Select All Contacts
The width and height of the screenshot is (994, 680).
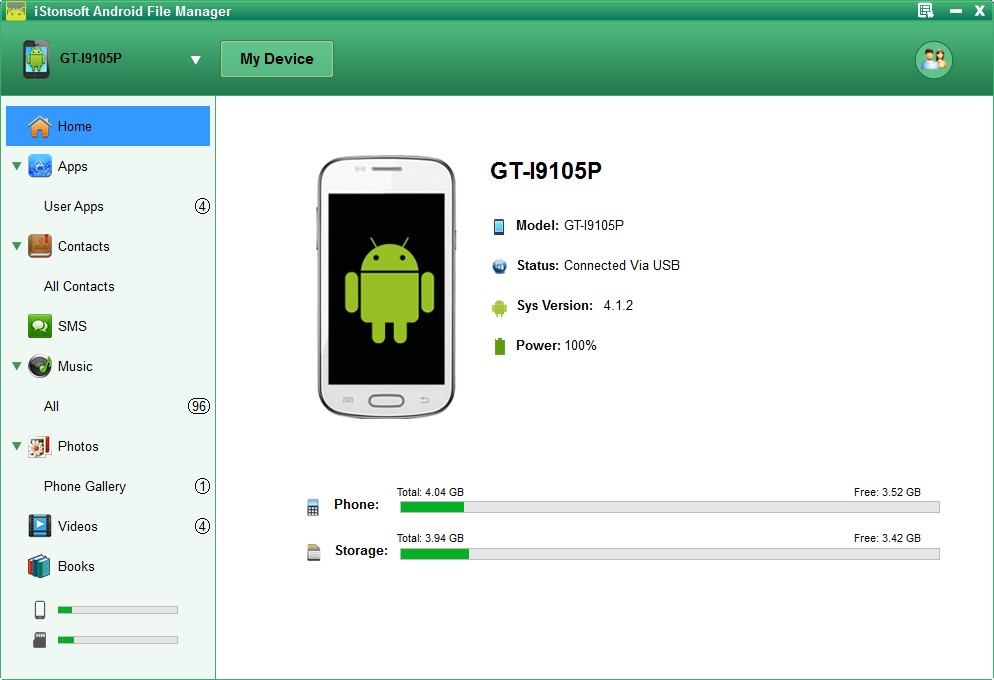pos(79,286)
